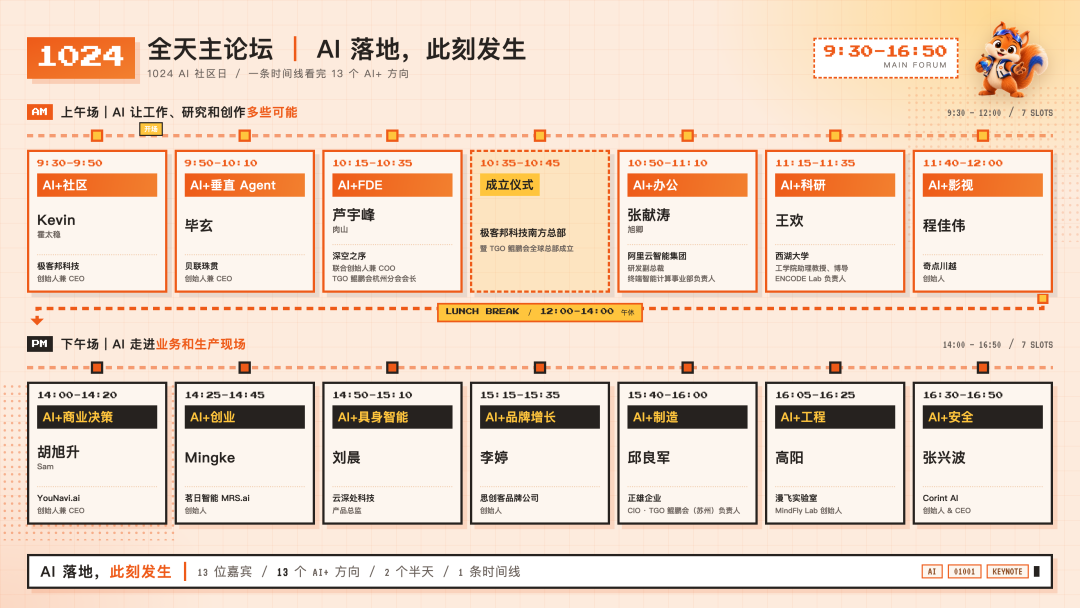
Task: Select timeline marker above AI+具身智能 card
Action: coord(392,368)
